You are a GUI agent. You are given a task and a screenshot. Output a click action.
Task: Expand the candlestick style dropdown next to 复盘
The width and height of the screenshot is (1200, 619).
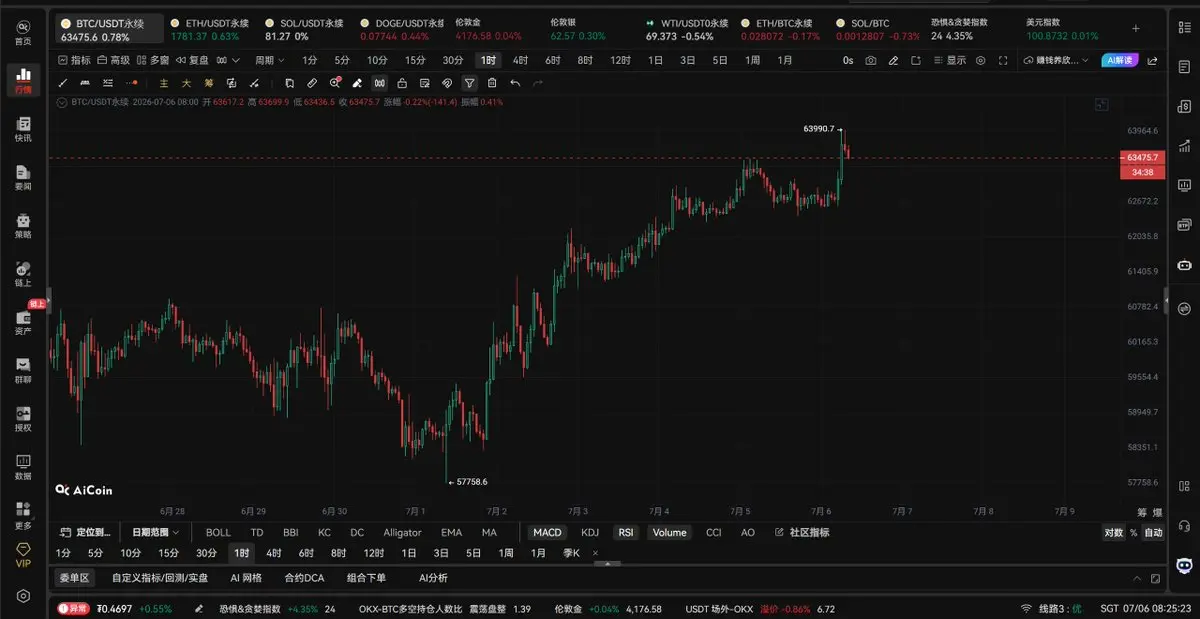229,60
